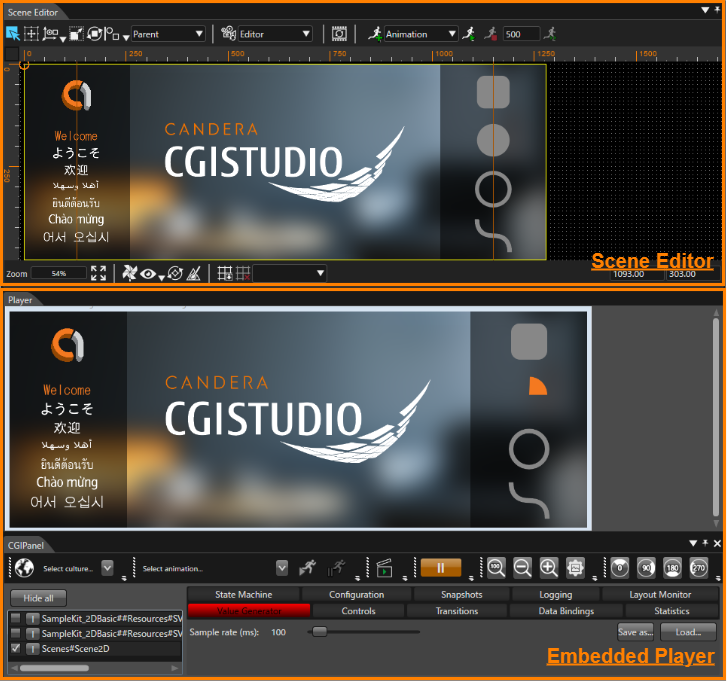Click the fit-to-screen zoom icon
Screen dimensions: 727x681
click(98, 273)
